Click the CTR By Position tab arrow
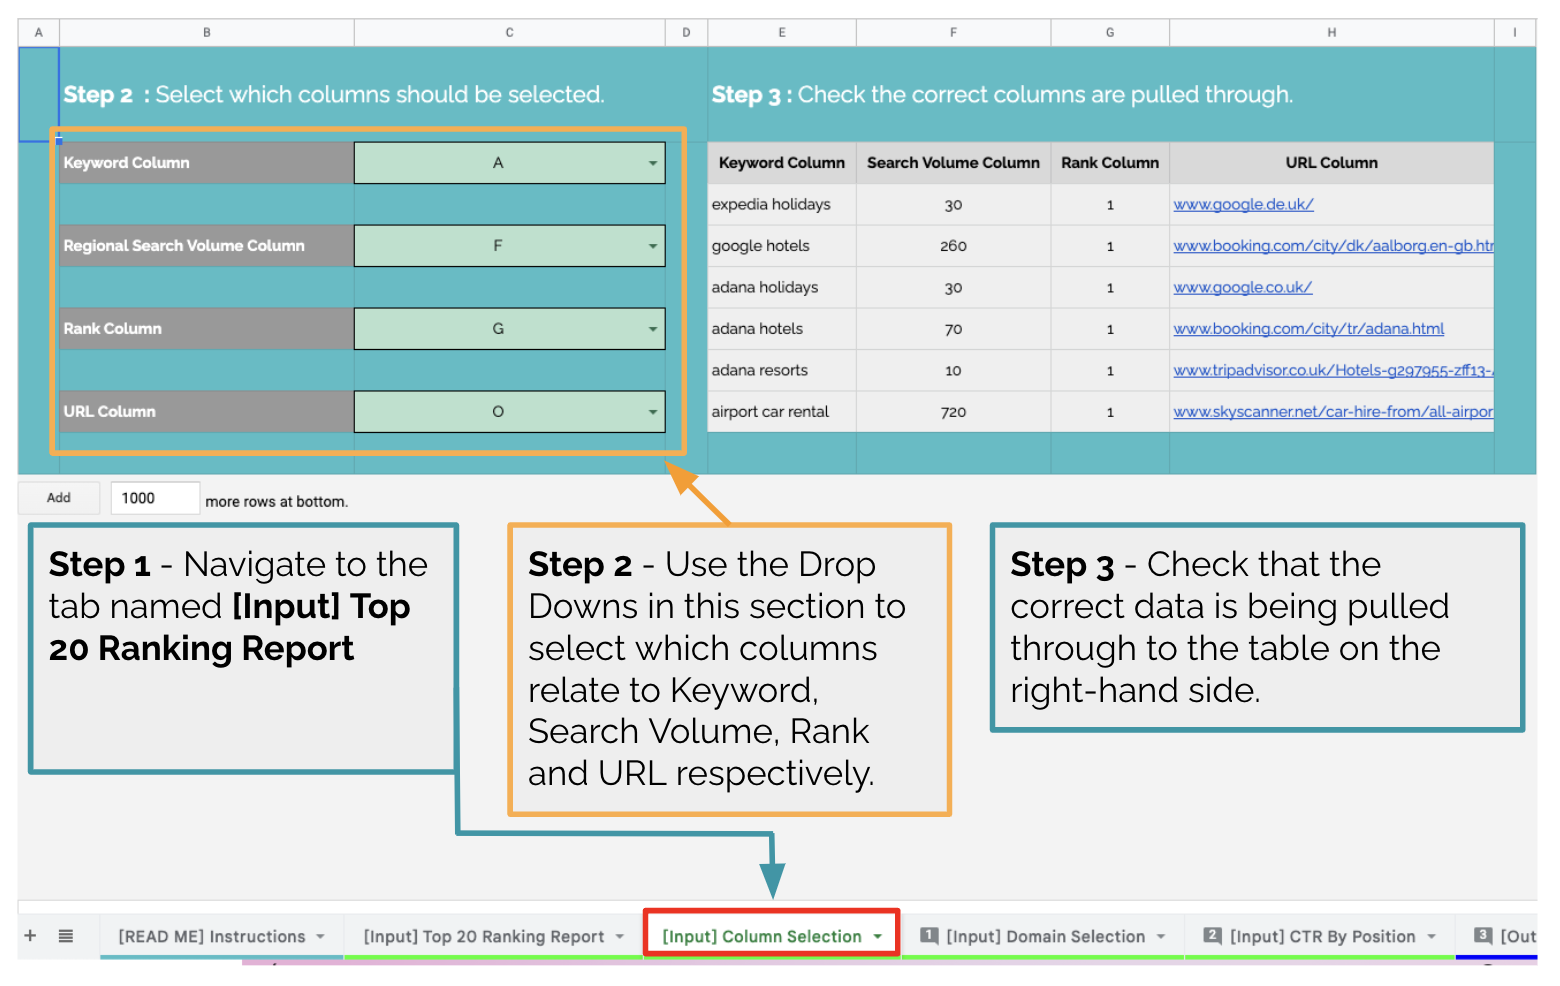 (x=1432, y=937)
